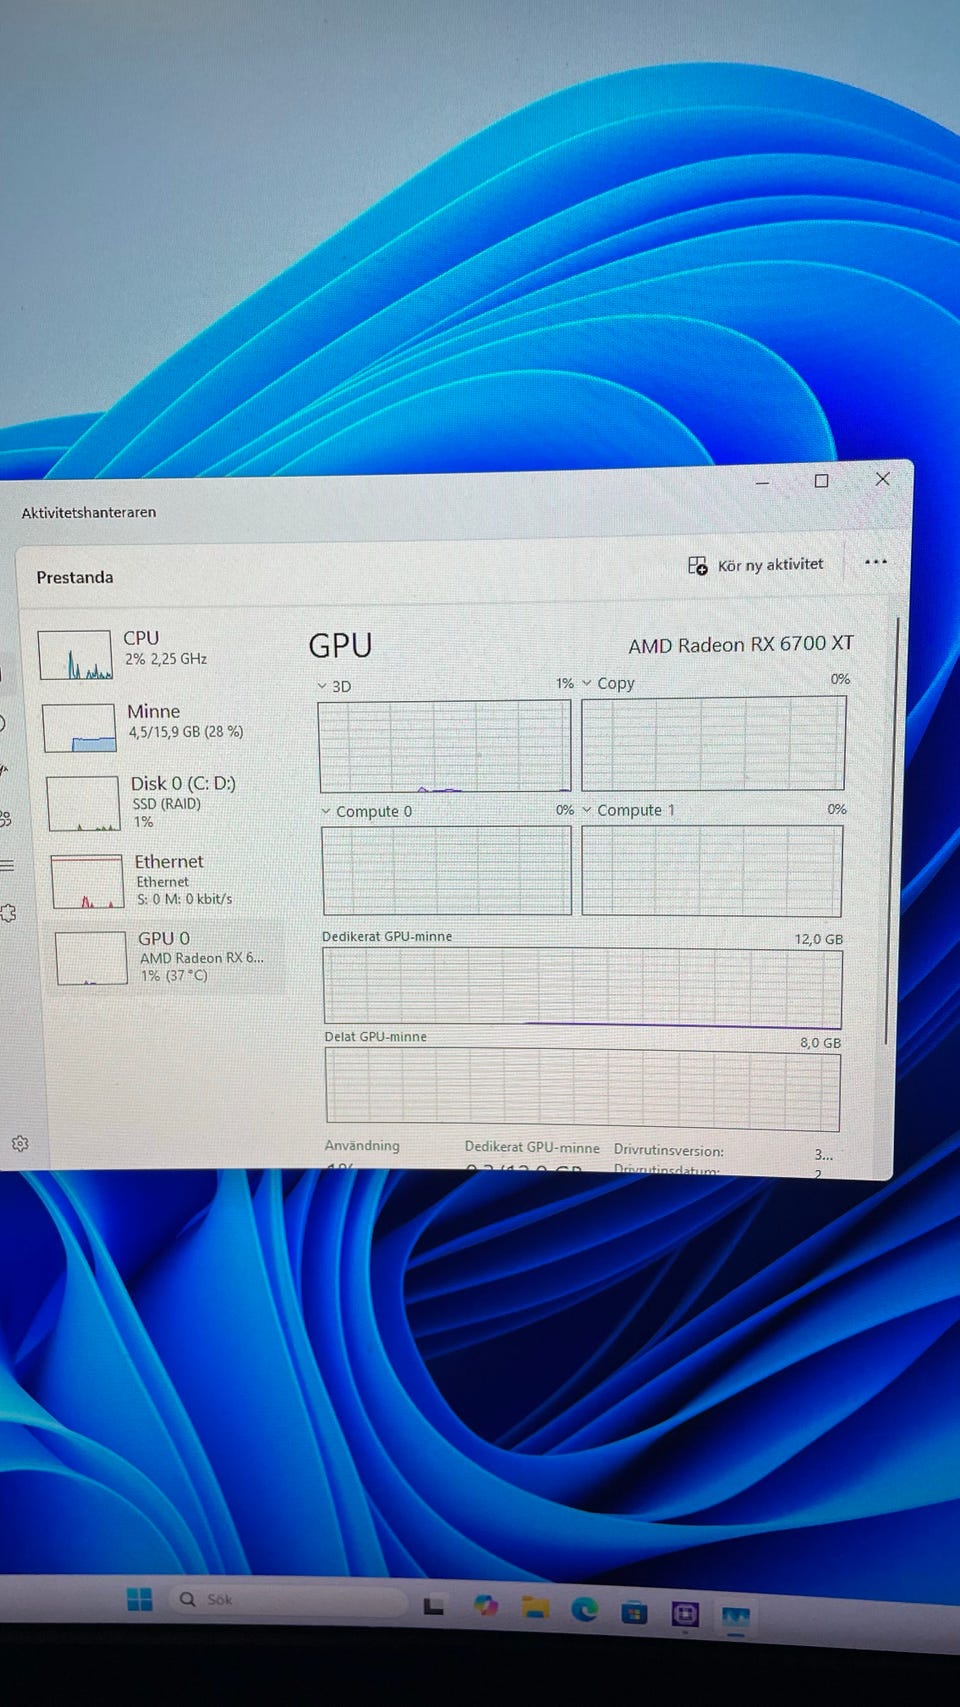
Task: Open the Copy engine dropdown chevron
Action: [587, 683]
